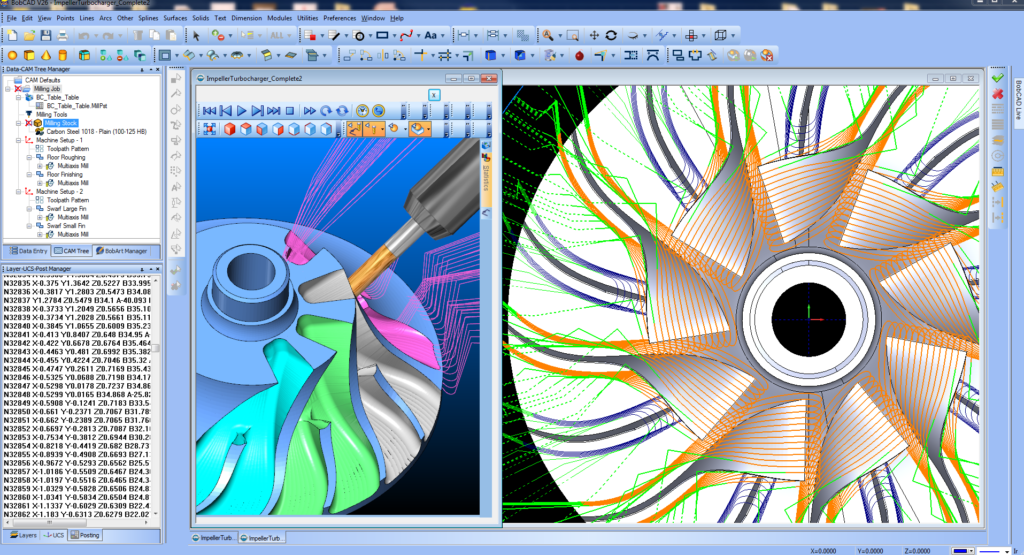The image size is (1024, 555).
Task: Click the green checkmark OK icon
Action: (997, 78)
